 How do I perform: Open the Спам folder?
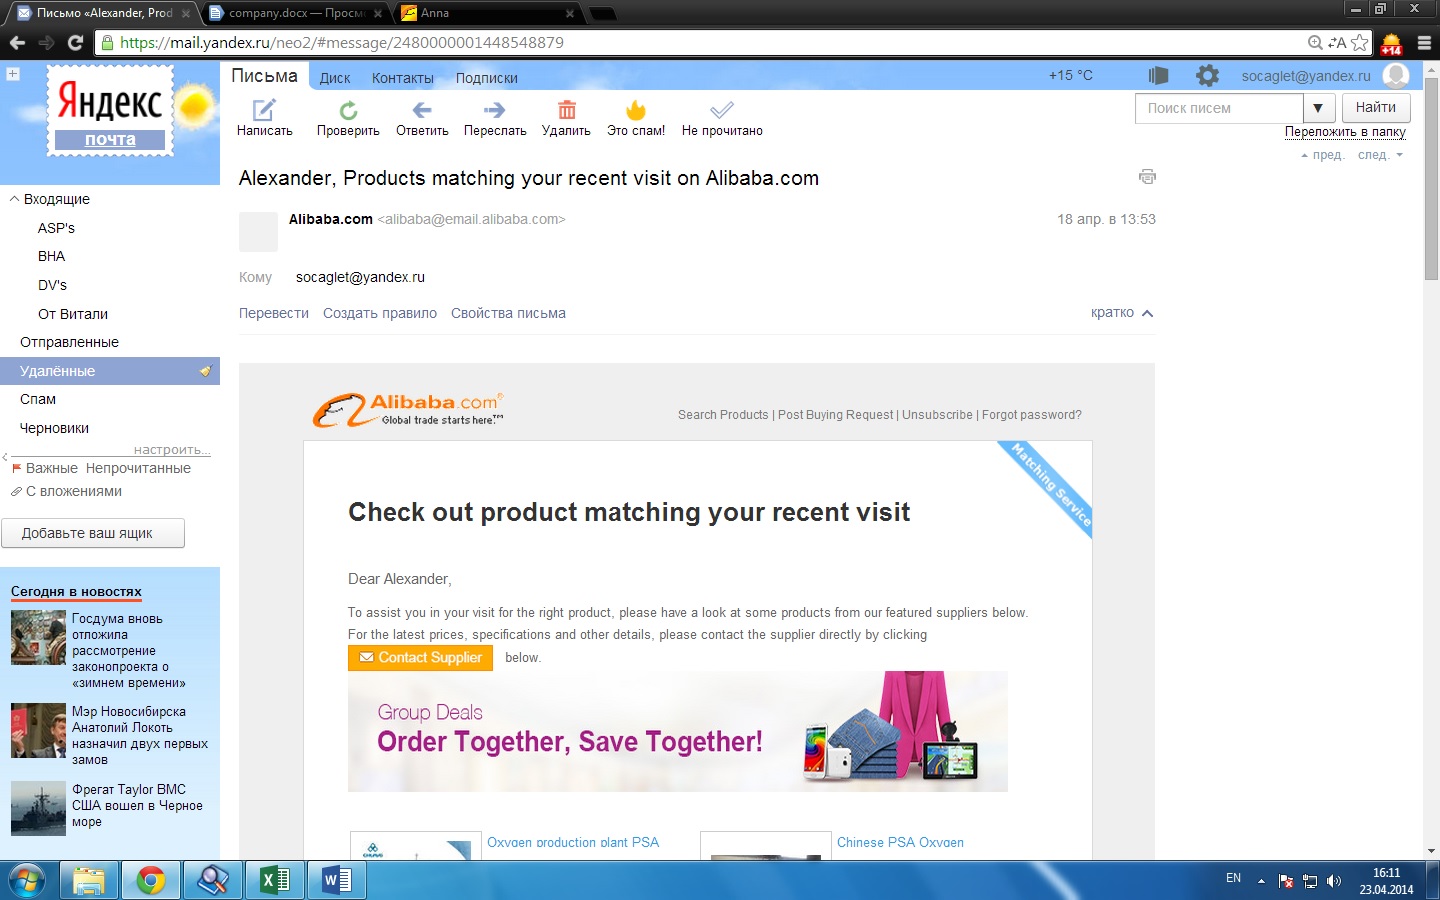tap(38, 399)
